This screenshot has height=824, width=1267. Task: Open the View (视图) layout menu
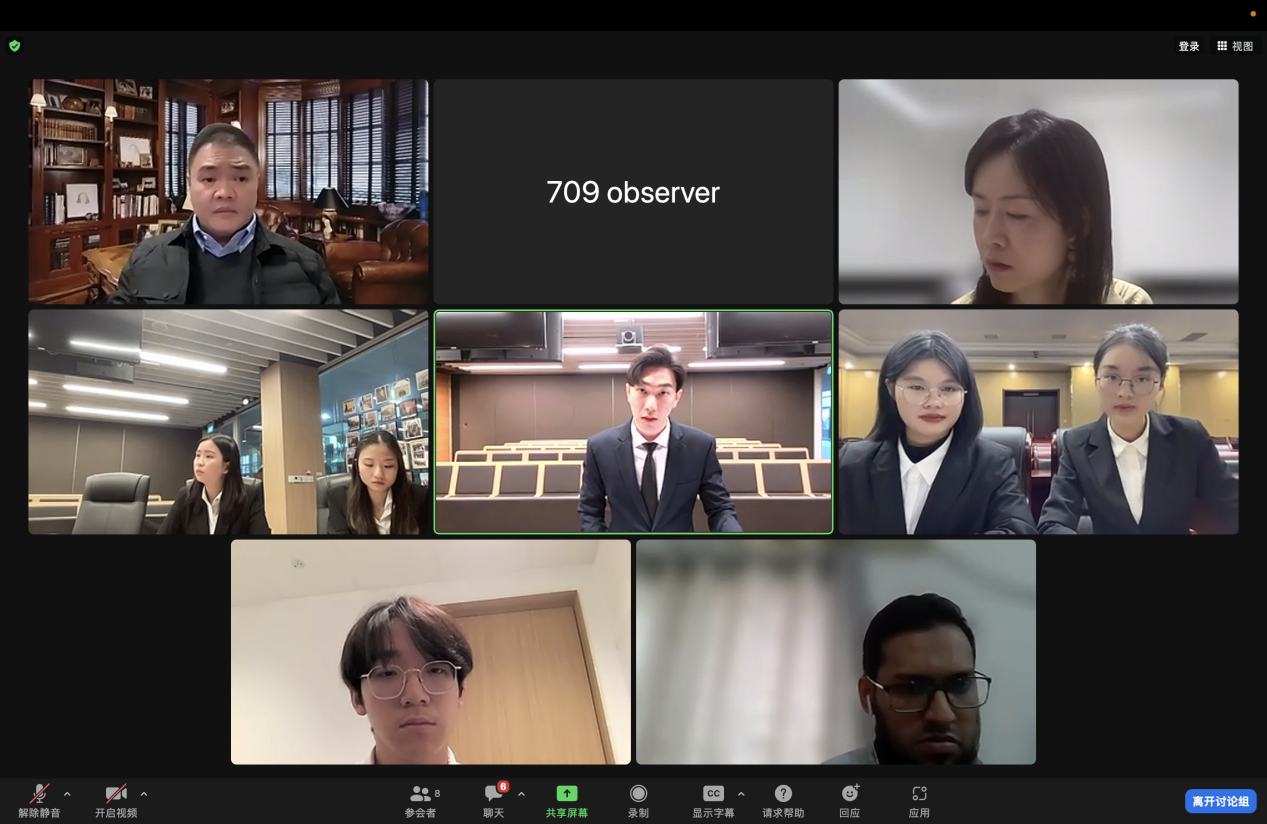pos(1235,46)
